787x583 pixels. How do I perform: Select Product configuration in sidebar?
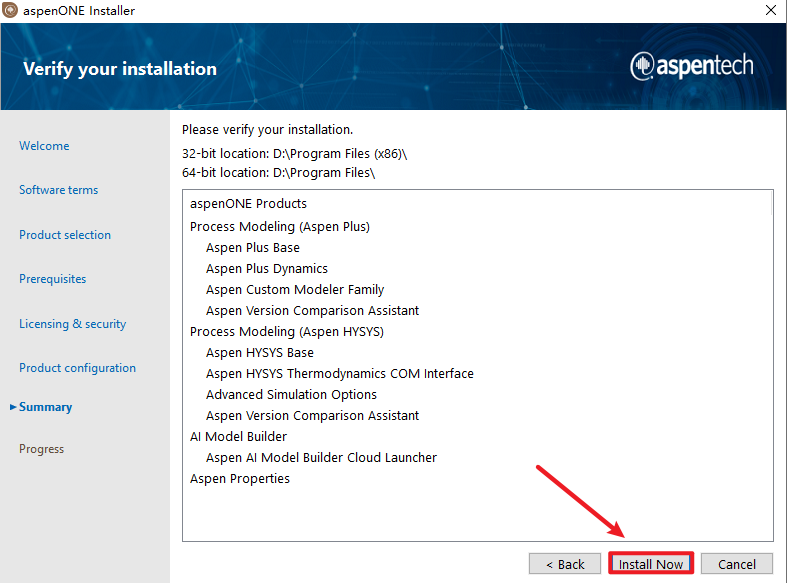pyautogui.click(x=77, y=368)
